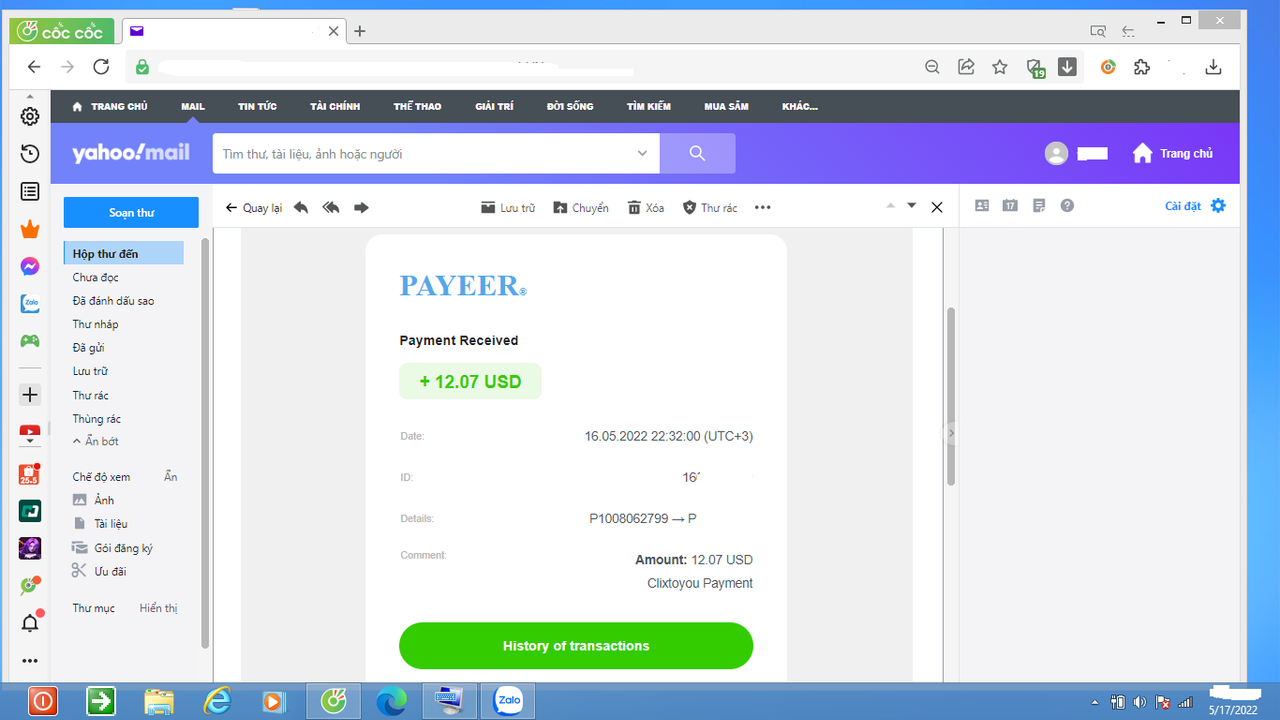The width and height of the screenshot is (1280, 720).
Task: Click the search magnifier button
Action: pos(698,154)
